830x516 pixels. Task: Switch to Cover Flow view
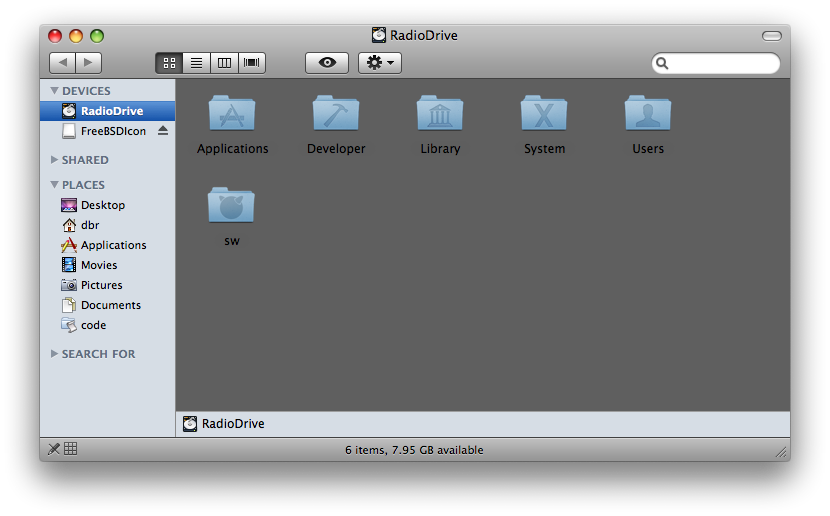click(252, 63)
